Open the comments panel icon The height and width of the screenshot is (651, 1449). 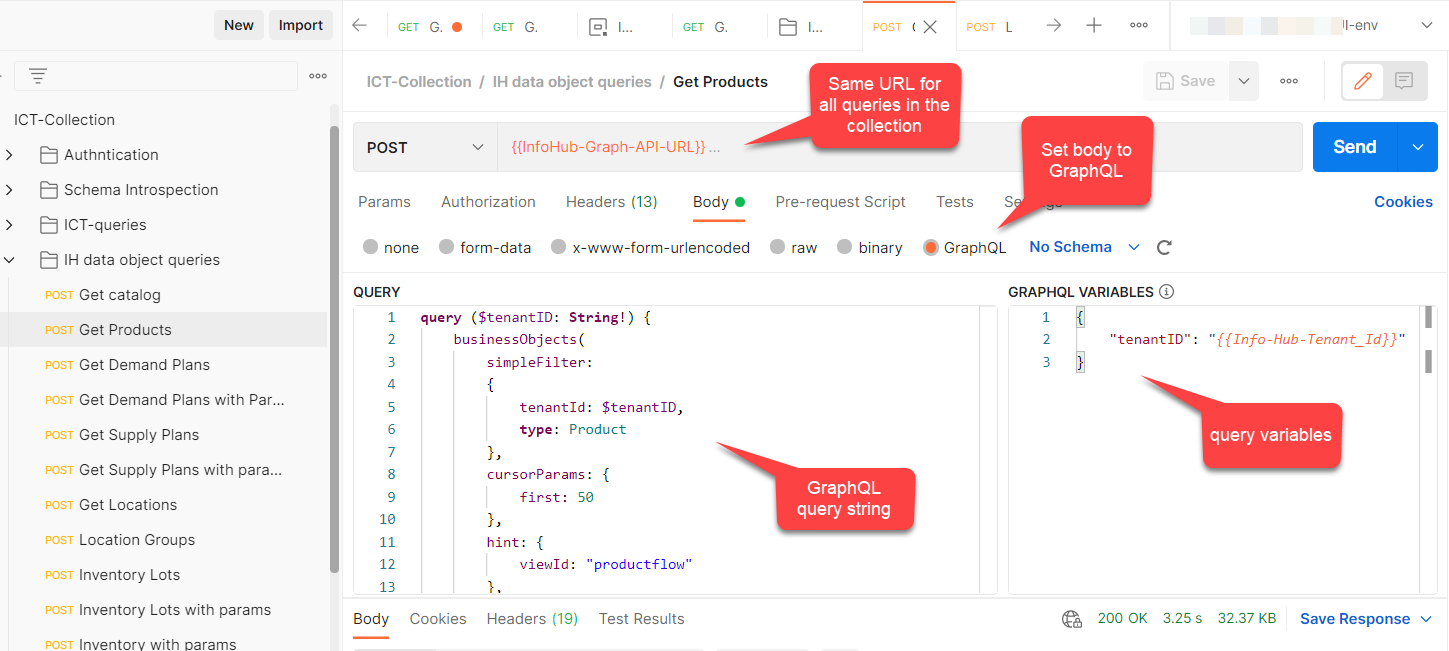tap(1405, 80)
